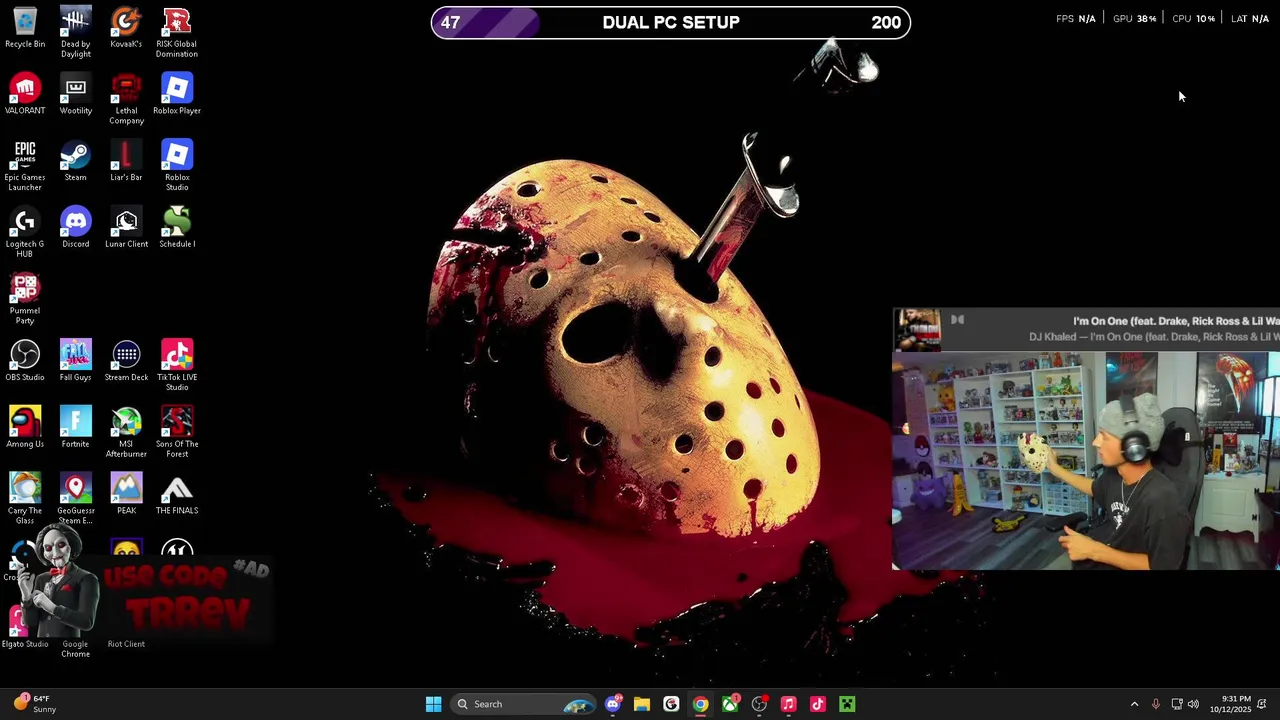Click the taskbar Search box

tap(525, 704)
